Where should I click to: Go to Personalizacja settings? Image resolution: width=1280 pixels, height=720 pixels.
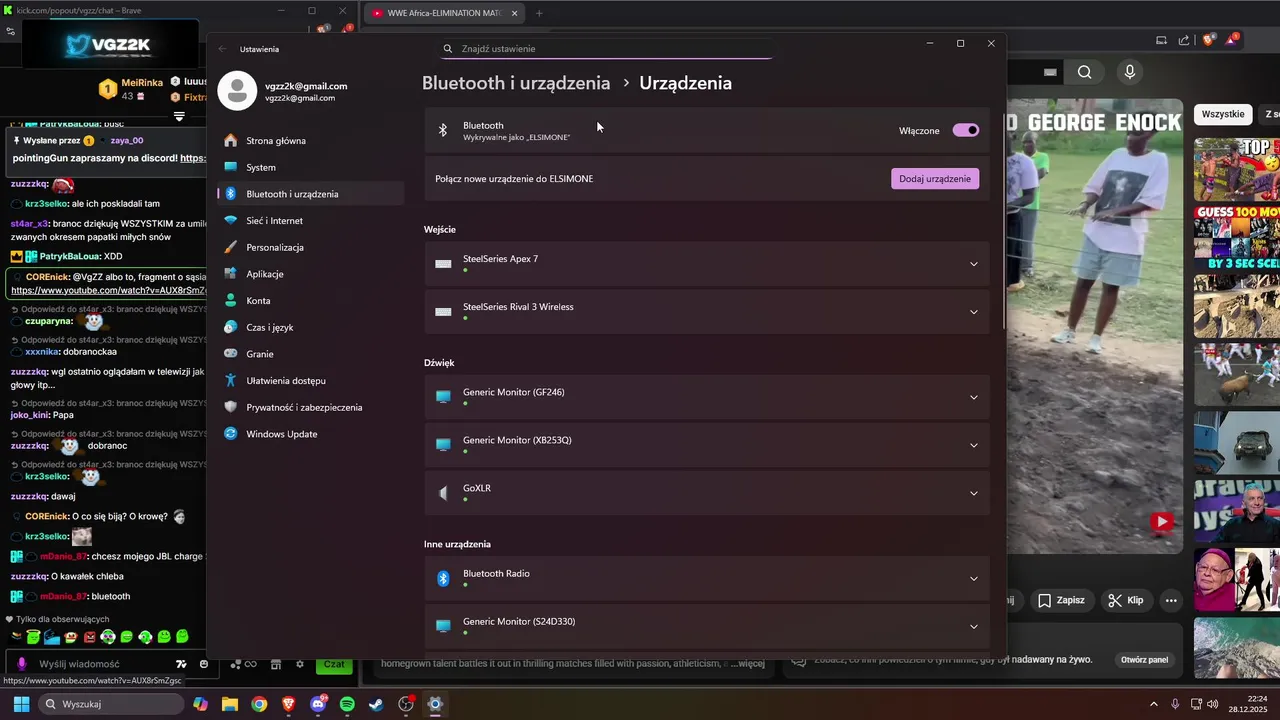click(x=310, y=247)
